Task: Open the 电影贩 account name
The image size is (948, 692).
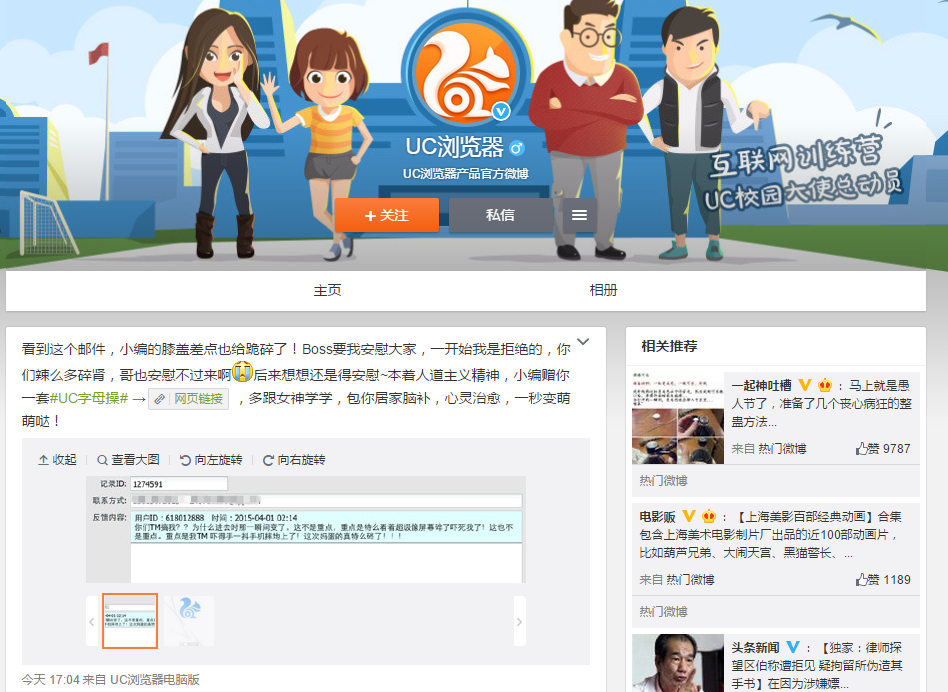Action: 657,517
